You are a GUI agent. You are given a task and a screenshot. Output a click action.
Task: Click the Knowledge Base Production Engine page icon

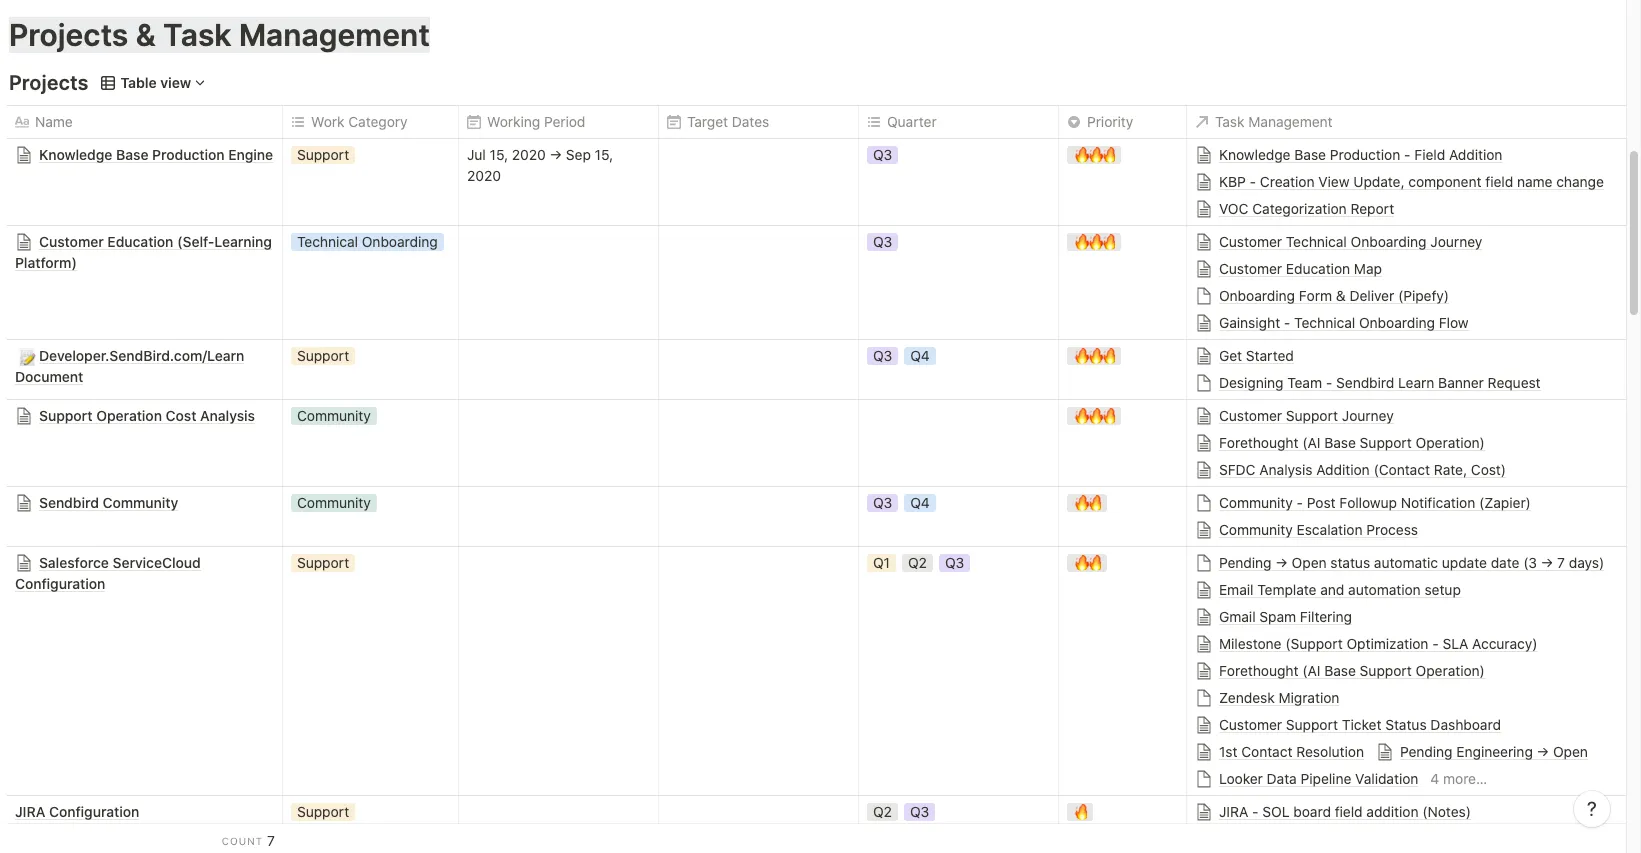coord(24,155)
